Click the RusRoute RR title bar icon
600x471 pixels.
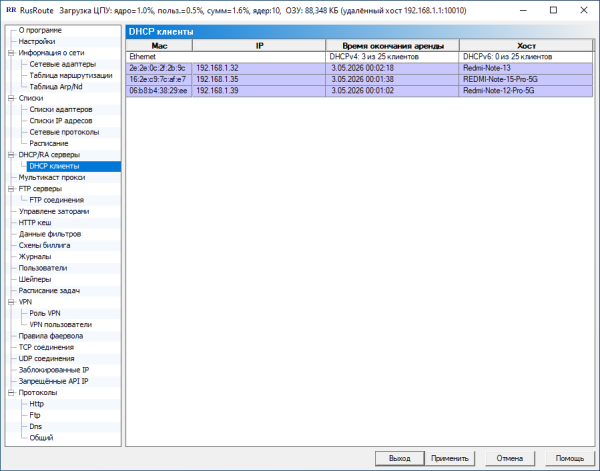click(11, 10)
